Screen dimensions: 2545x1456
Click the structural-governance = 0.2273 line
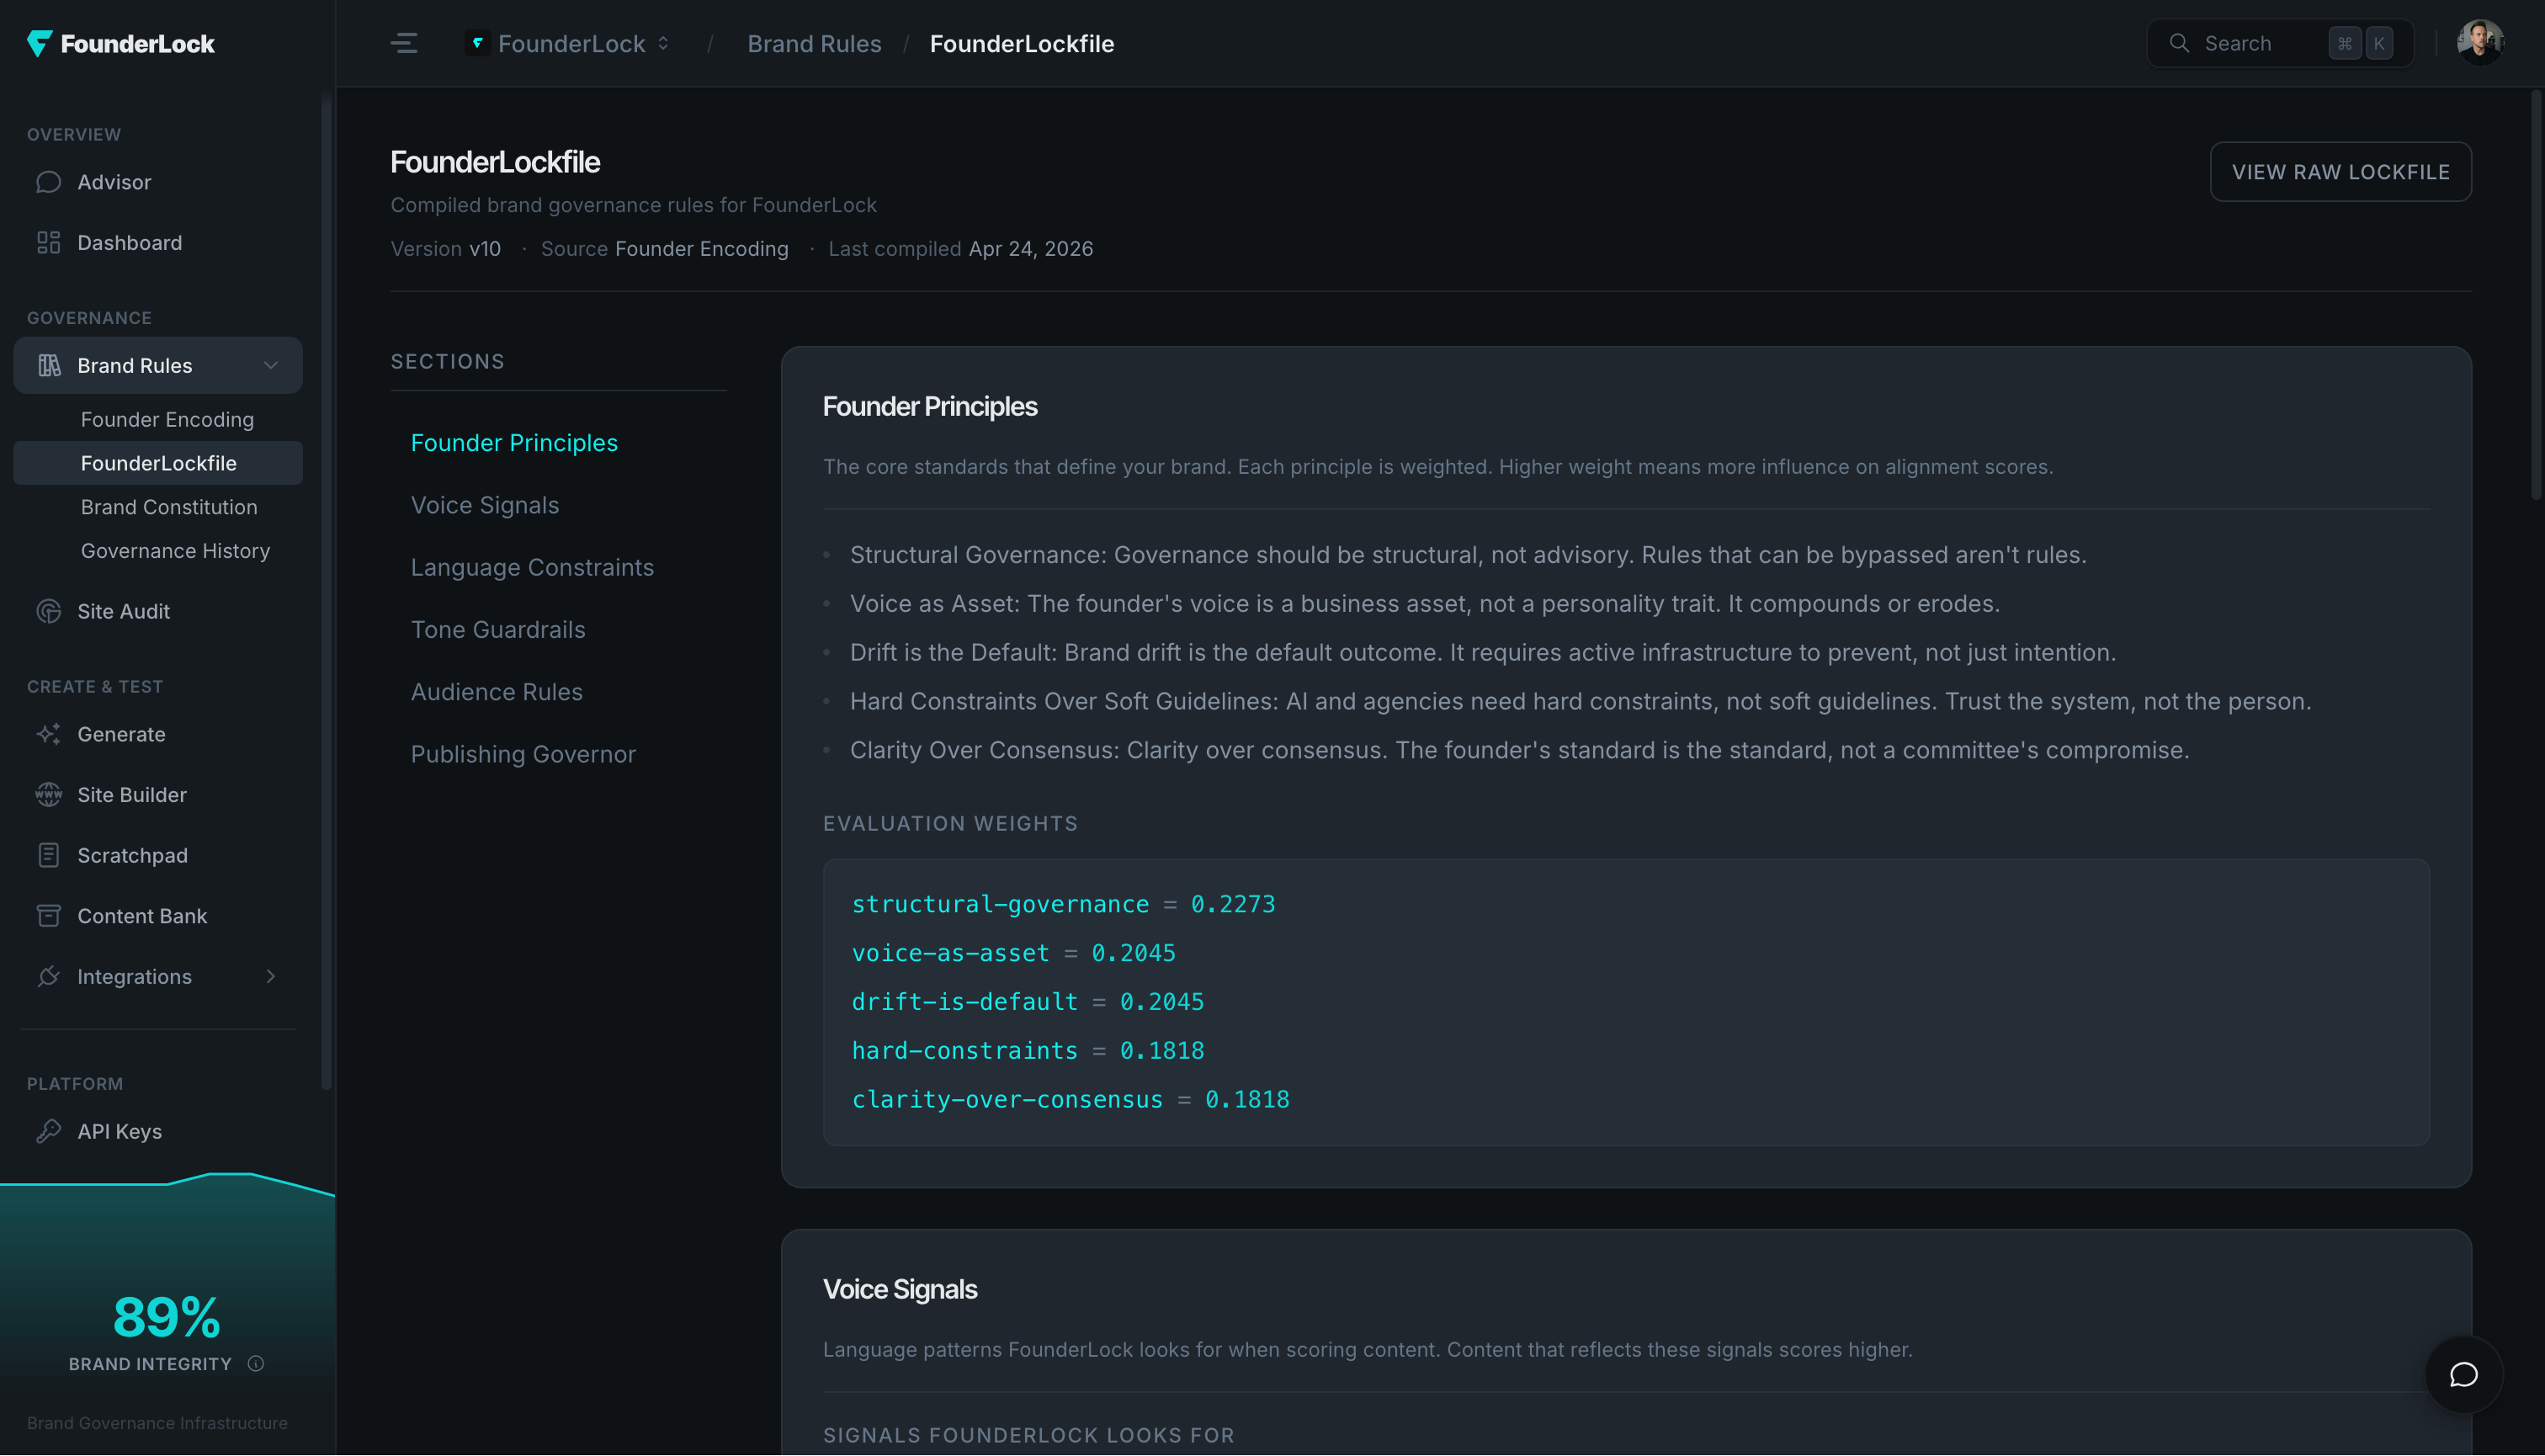pyautogui.click(x=1063, y=905)
